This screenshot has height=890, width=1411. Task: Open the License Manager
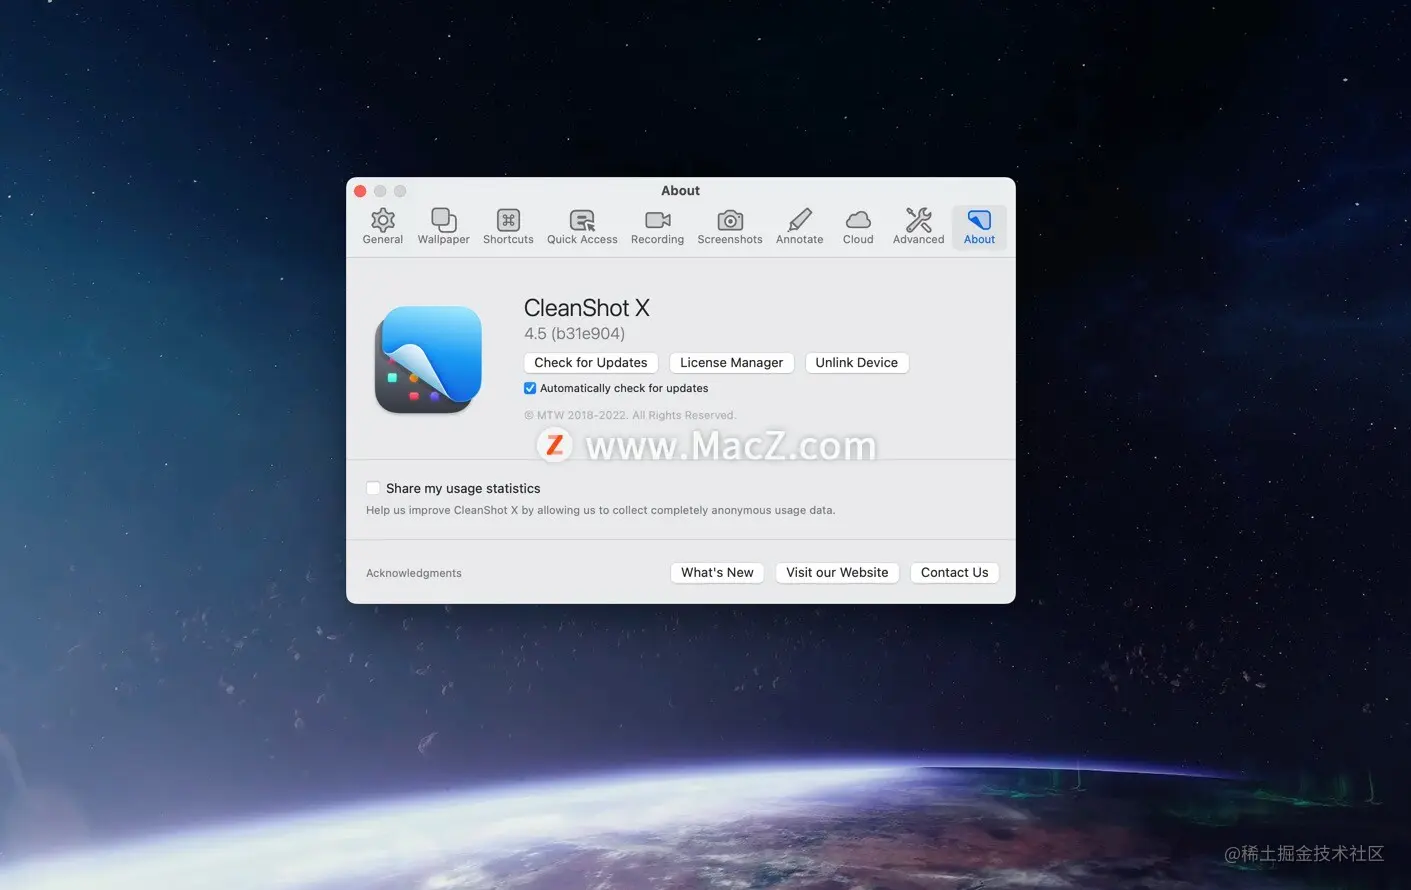click(731, 363)
